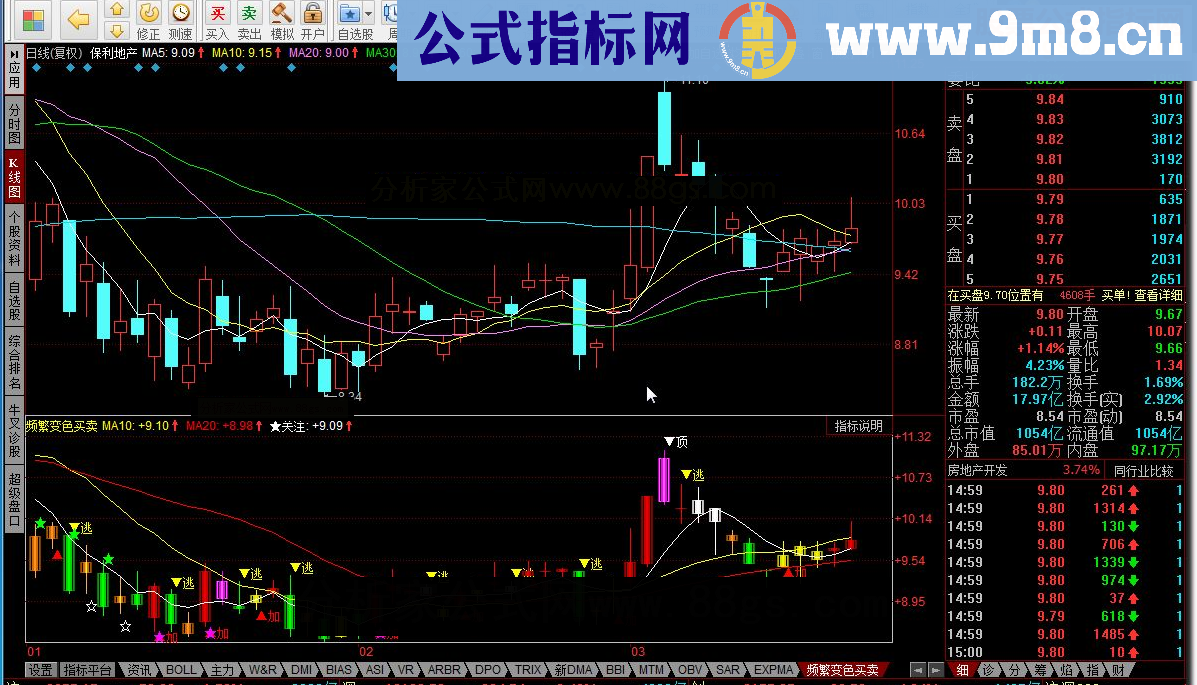
Task: Switch to the 分时图 sidebar tab
Action: [x=14, y=123]
